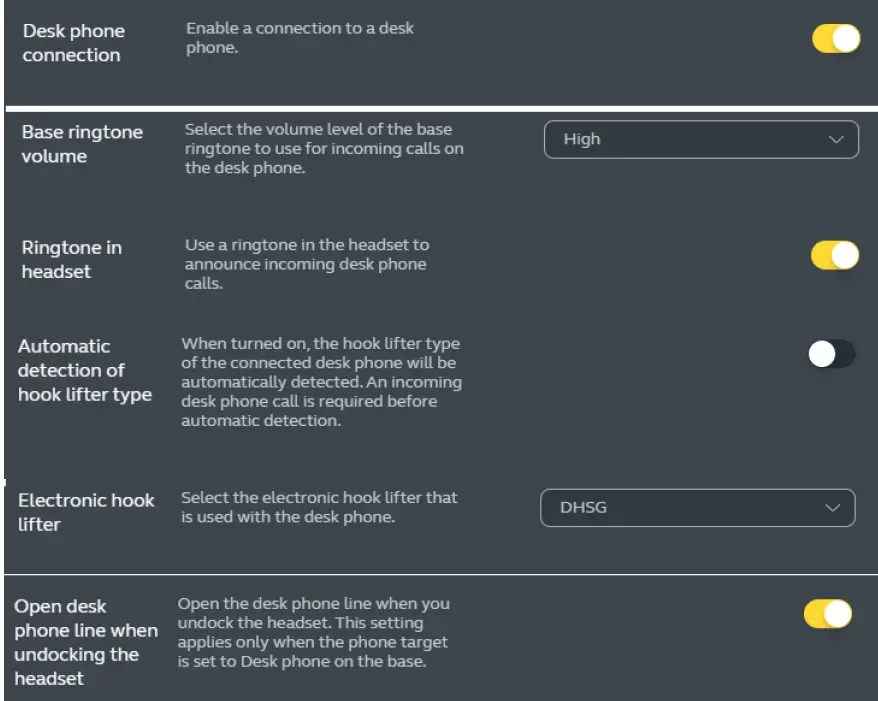The height and width of the screenshot is (701, 878).
Task: Click the description about base ringtone volume level
Action: pos(323,149)
